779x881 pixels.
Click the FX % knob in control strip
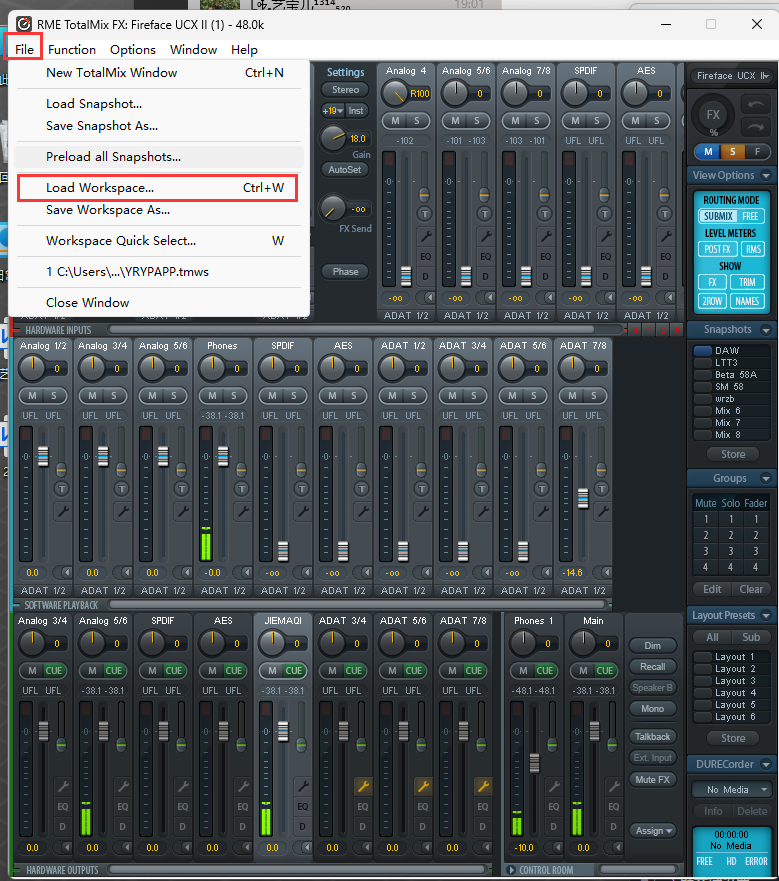point(713,115)
